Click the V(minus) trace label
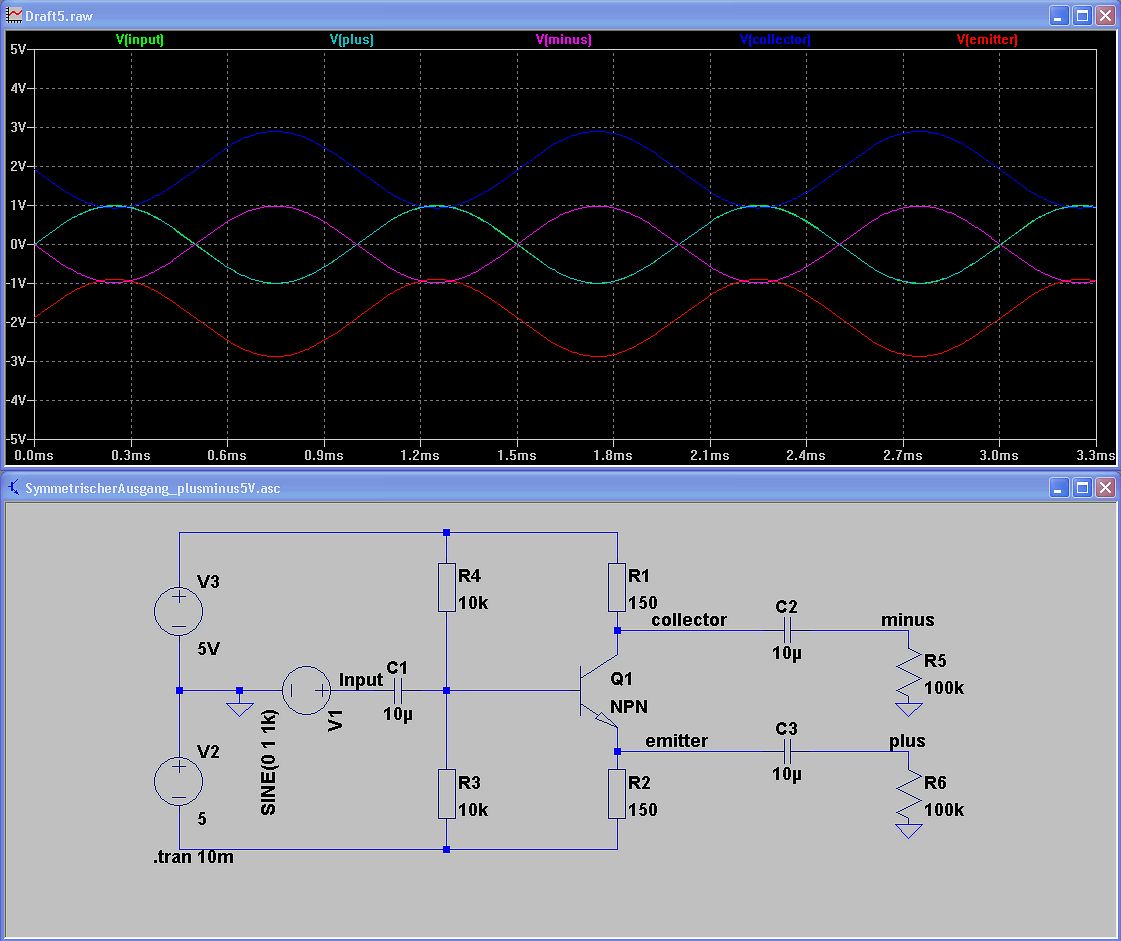The width and height of the screenshot is (1121, 941). pyautogui.click(x=564, y=40)
